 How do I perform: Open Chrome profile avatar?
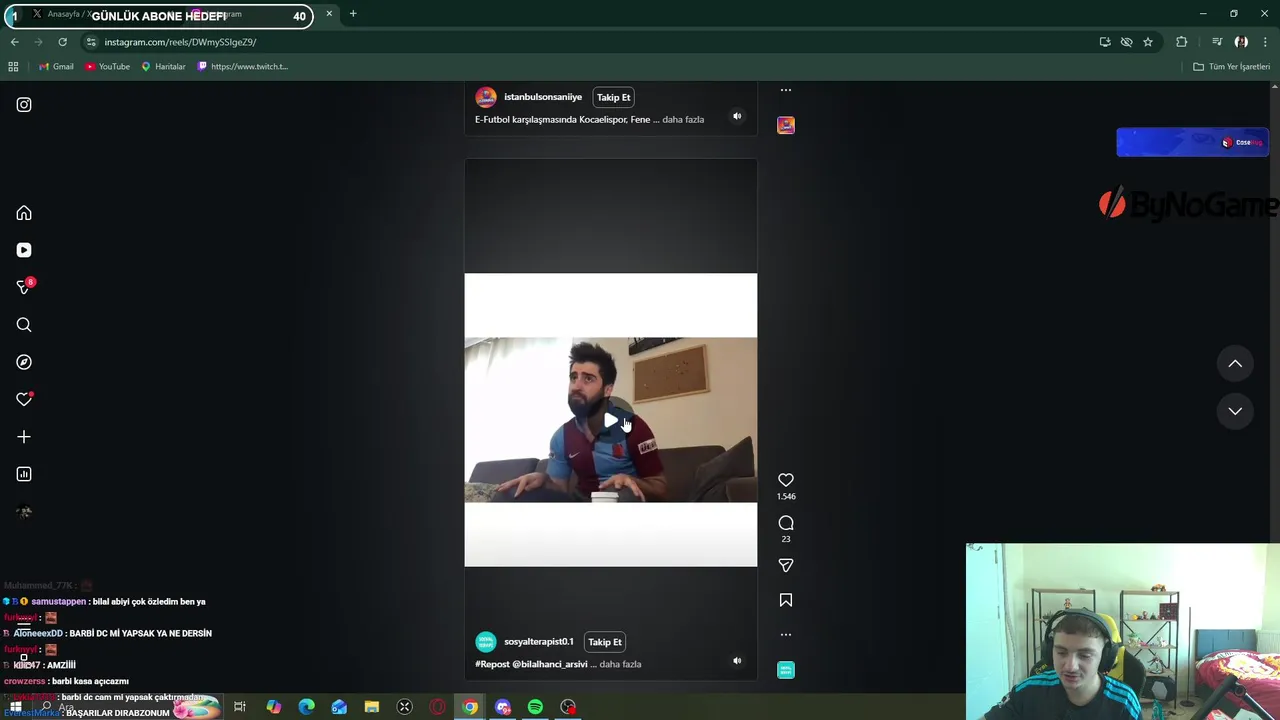(1241, 42)
